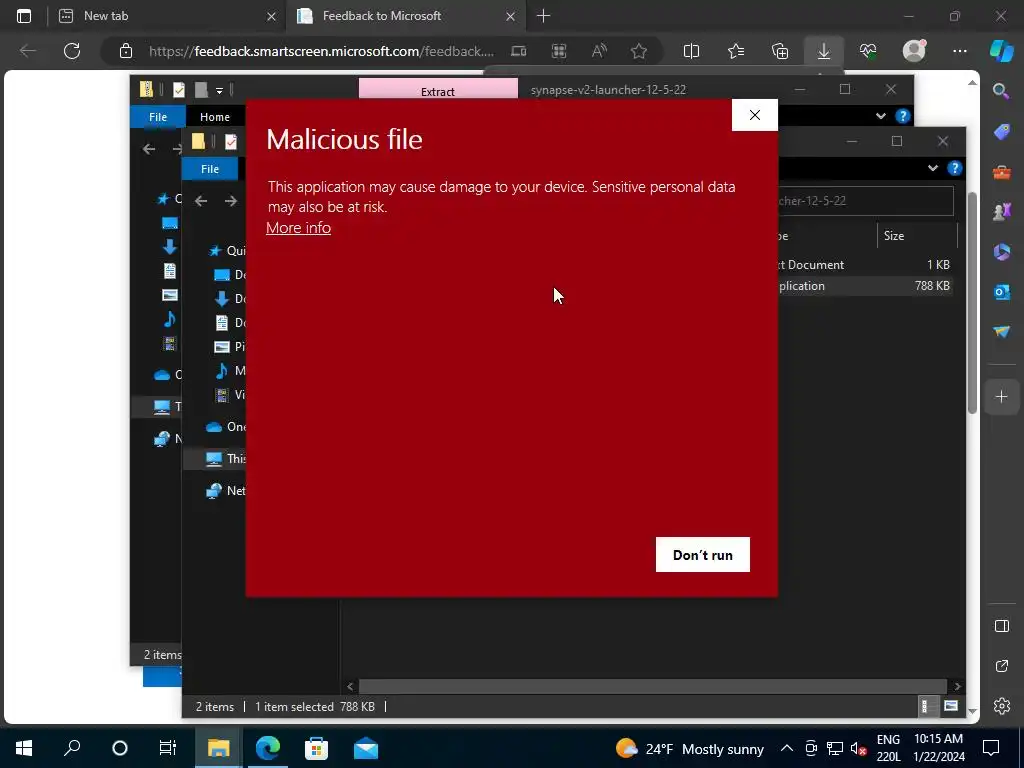Open notification center icon
1024x768 pixels.
991,748
